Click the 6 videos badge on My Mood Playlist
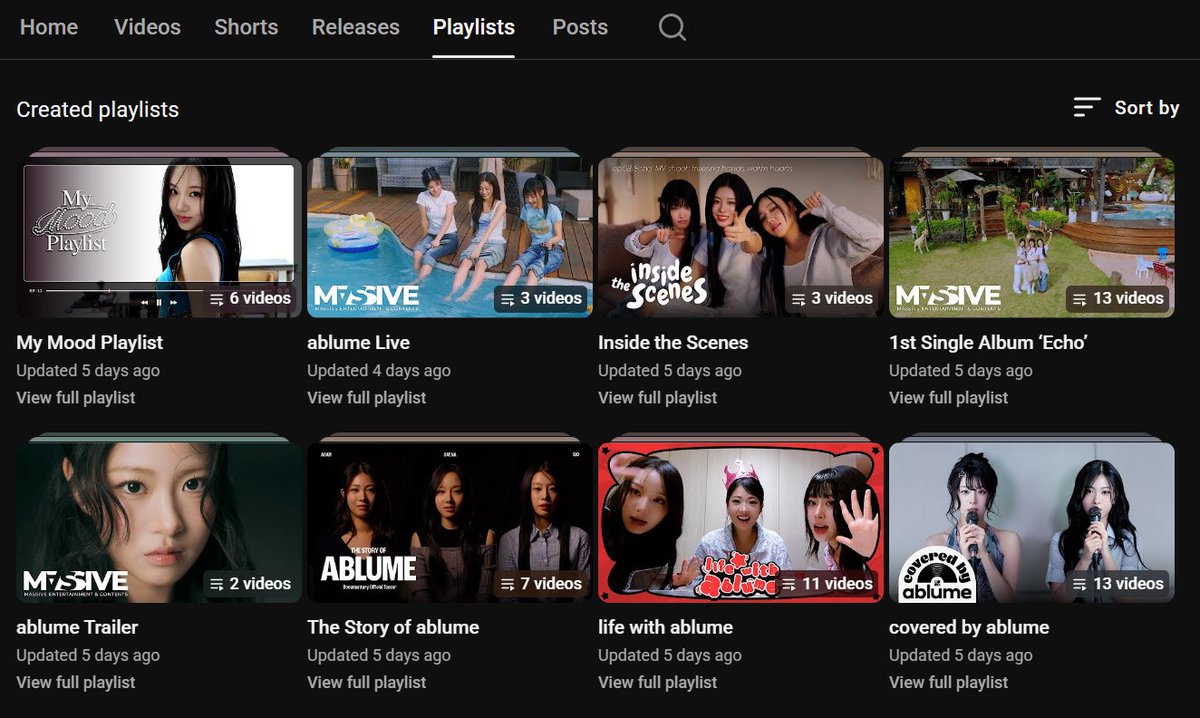 click(x=250, y=298)
